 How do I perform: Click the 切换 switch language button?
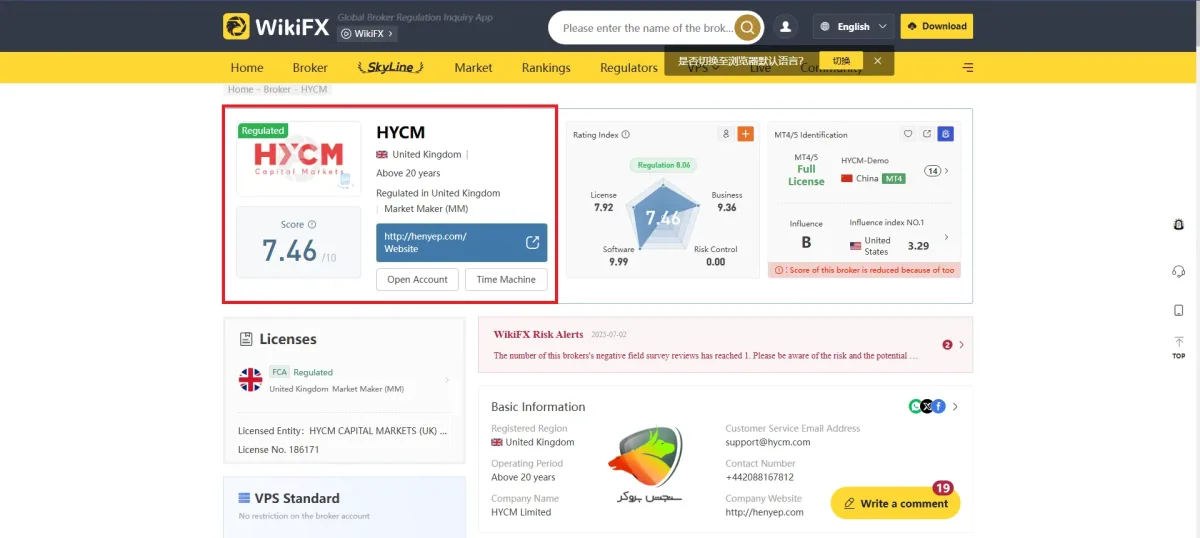(x=841, y=61)
